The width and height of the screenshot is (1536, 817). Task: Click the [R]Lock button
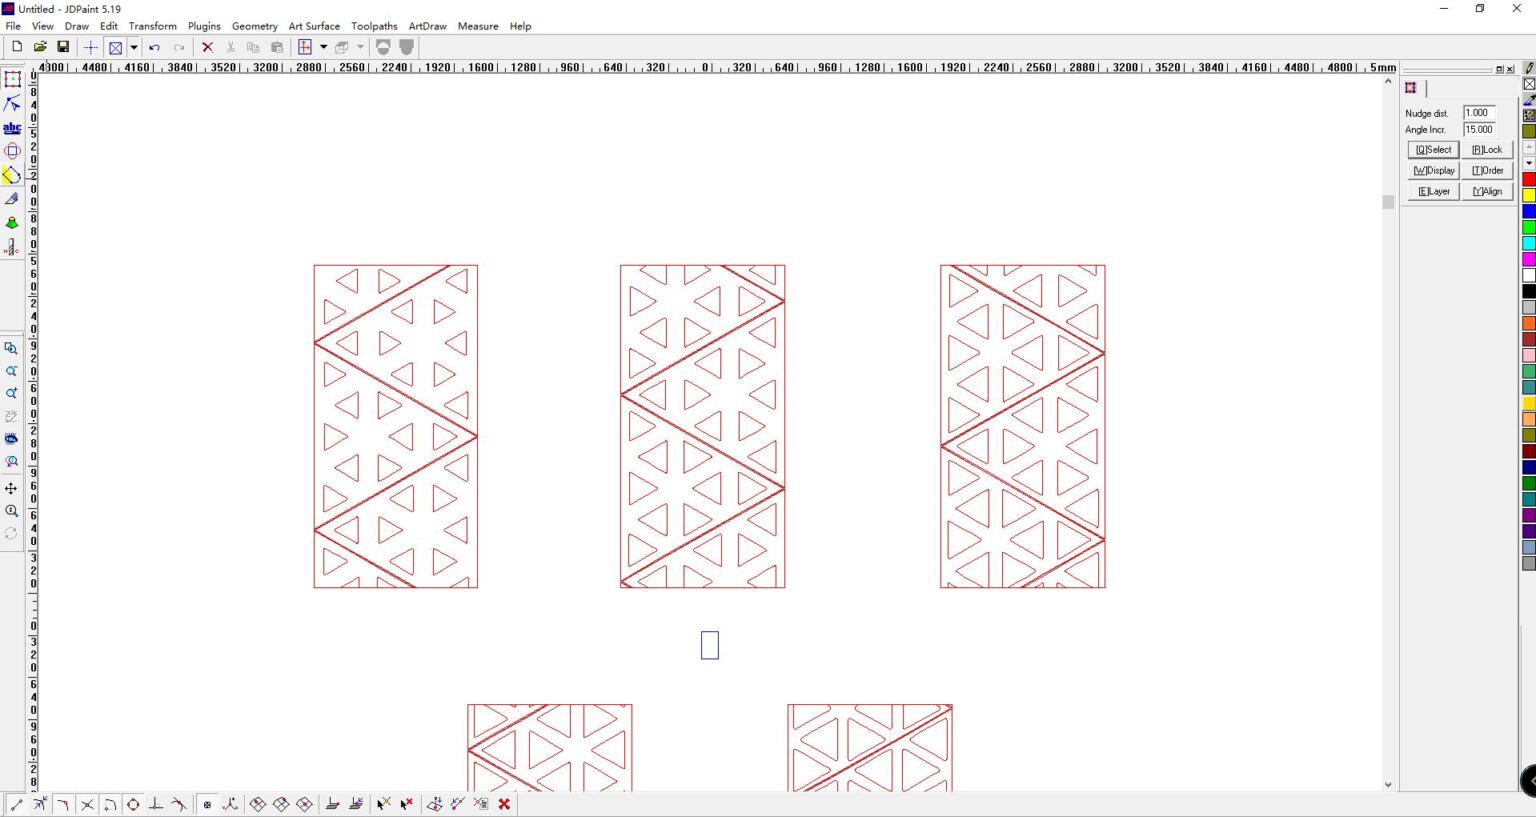click(1487, 150)
